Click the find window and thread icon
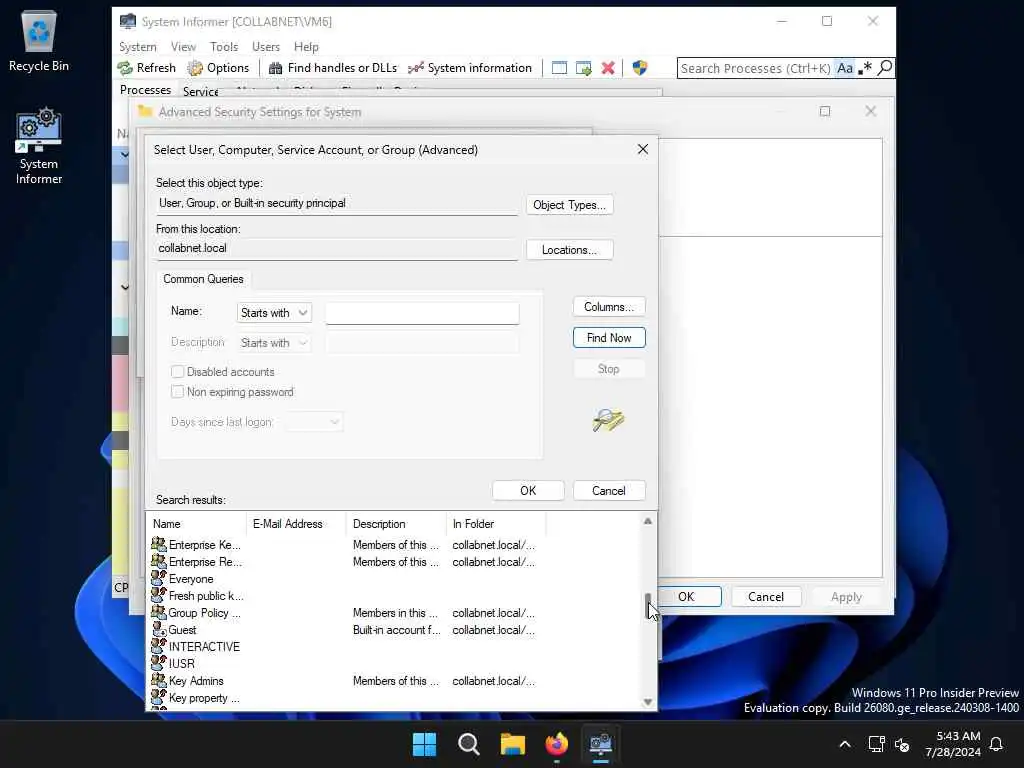This screenshot has width=1024, height=768. 584,68
